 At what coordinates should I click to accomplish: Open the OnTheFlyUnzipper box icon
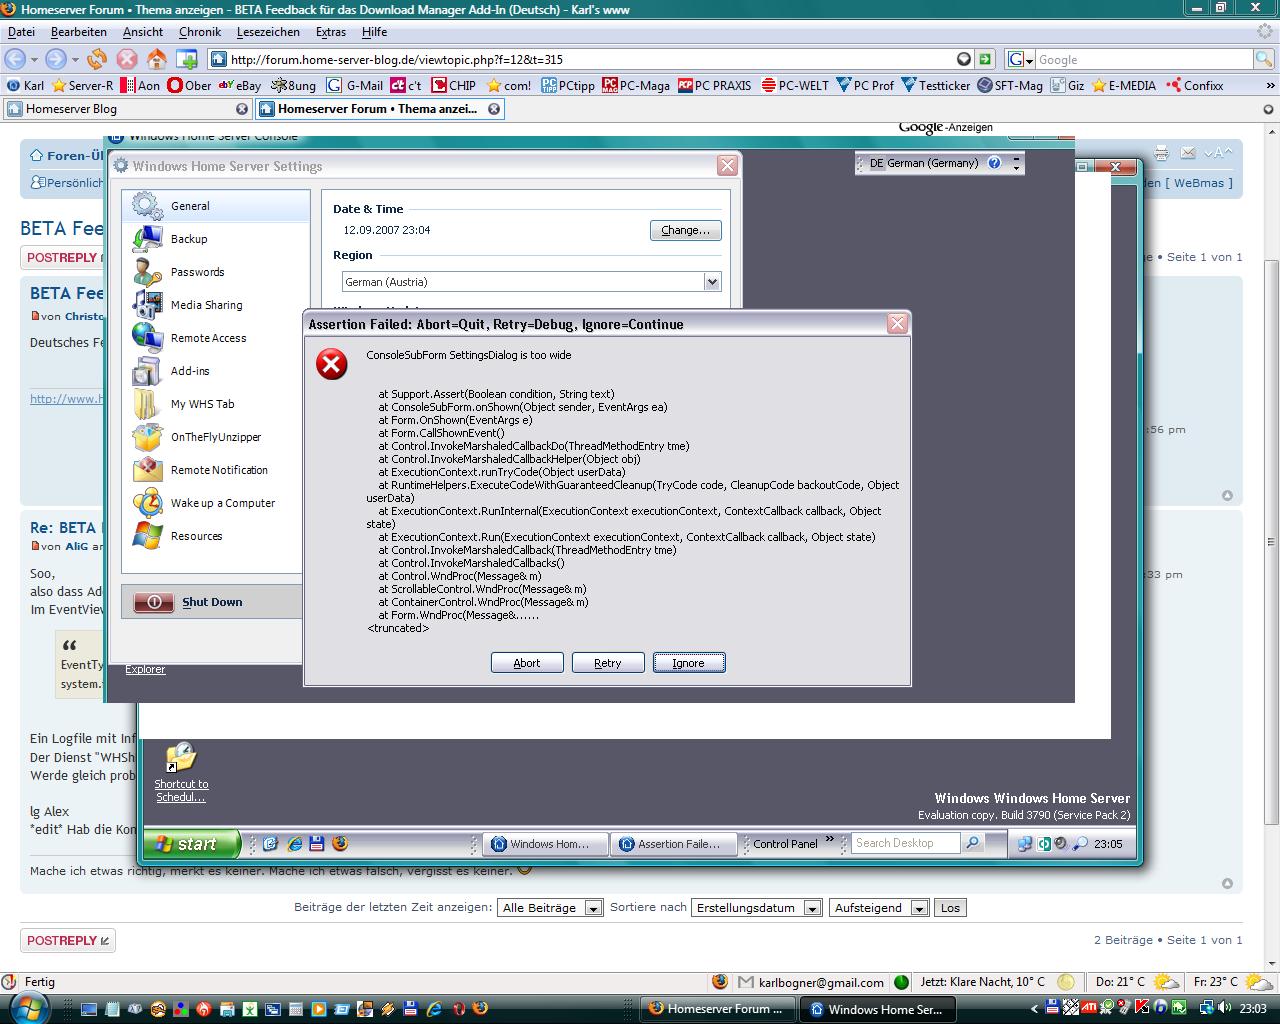[147, 437]
